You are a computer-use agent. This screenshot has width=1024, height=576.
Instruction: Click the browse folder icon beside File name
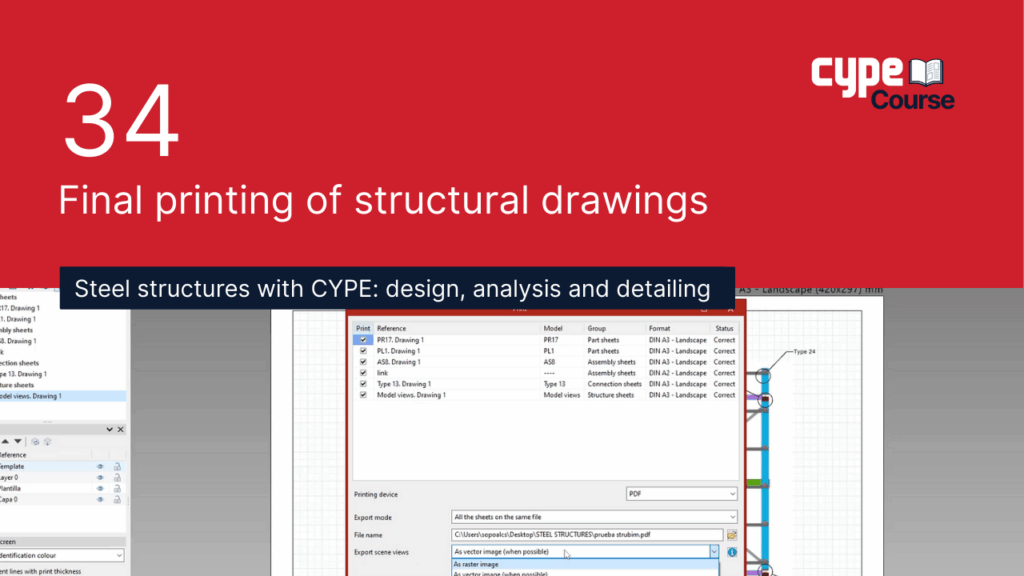732,535
